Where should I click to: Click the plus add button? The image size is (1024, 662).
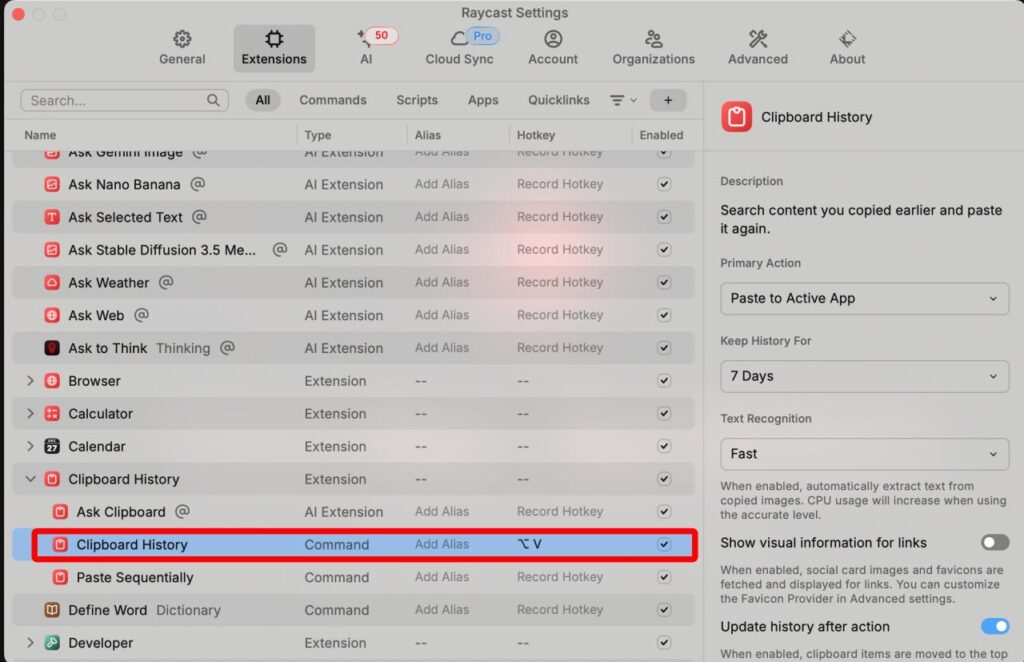pos(668,100)
